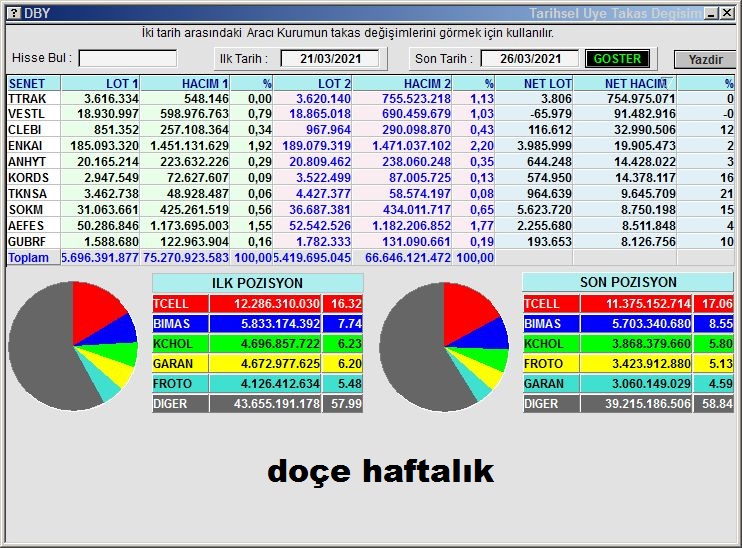Click cyan FROTO swatch in ILK POZISYON
The image size is (742, 548).
pos(180,383)
